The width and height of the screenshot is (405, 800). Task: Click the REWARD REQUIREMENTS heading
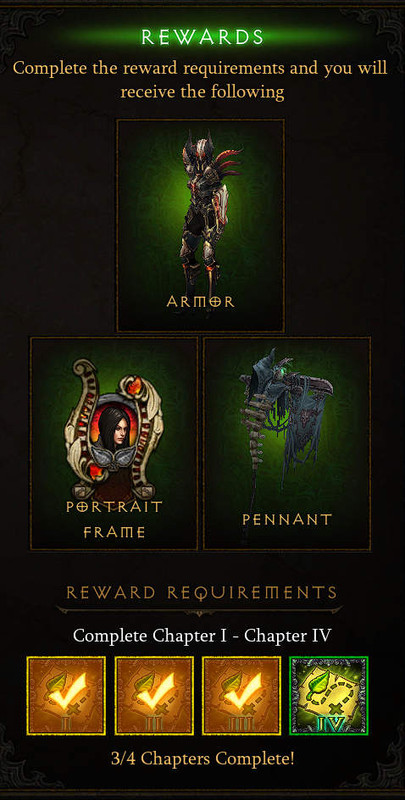(202, 593)
